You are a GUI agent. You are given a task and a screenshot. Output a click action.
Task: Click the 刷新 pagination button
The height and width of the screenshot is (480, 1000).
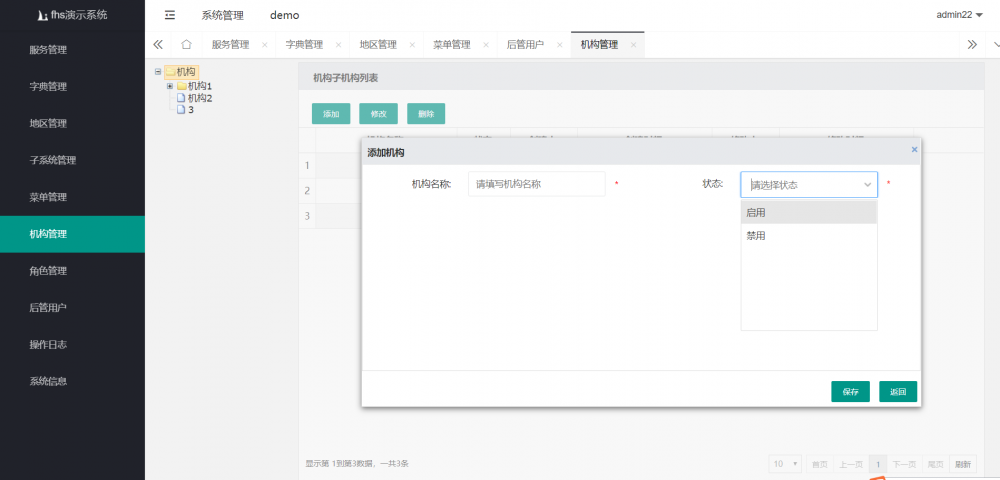(963, 464)
